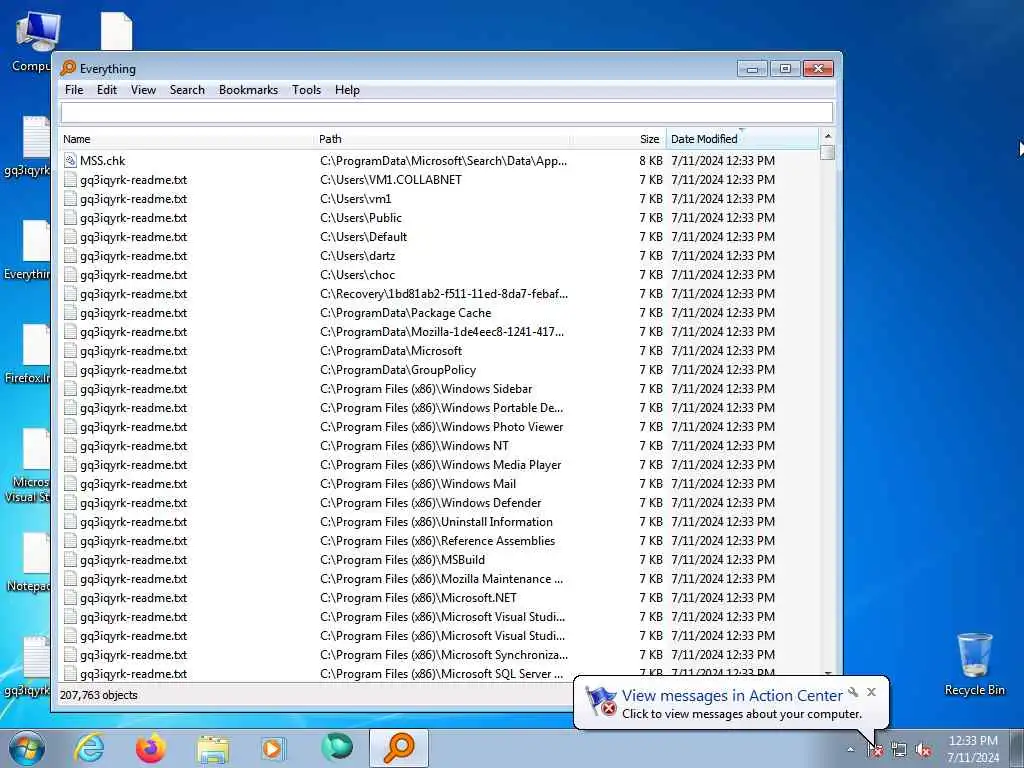Click path C:\Program Files (x86)\Uninstall Information
This screenshot has width=1024, height=768.
click(x=436, y=521)
